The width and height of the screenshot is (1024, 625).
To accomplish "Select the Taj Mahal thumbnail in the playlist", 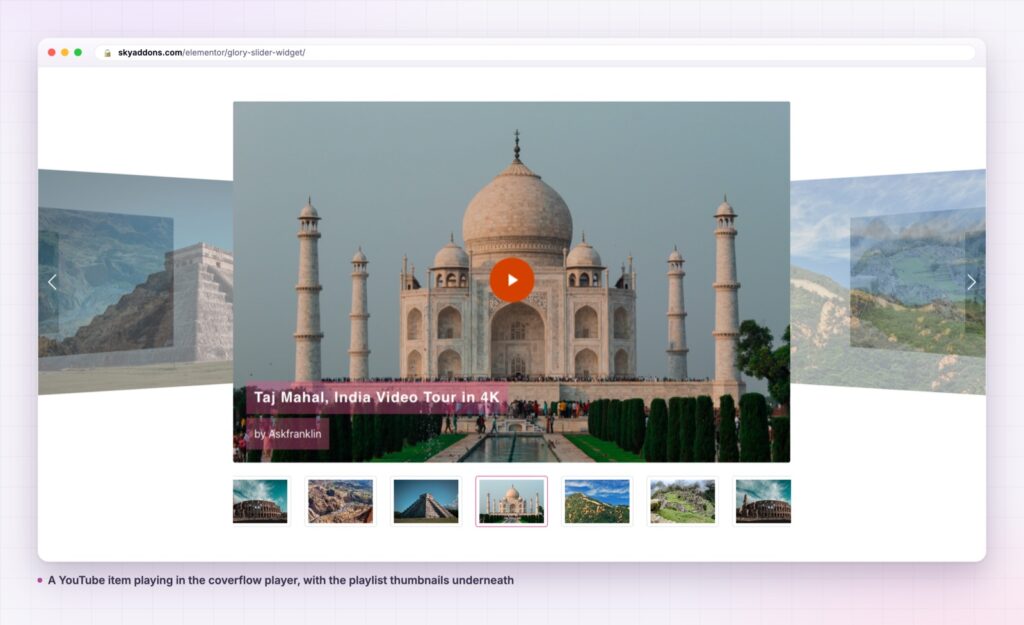I will point(511,501).
